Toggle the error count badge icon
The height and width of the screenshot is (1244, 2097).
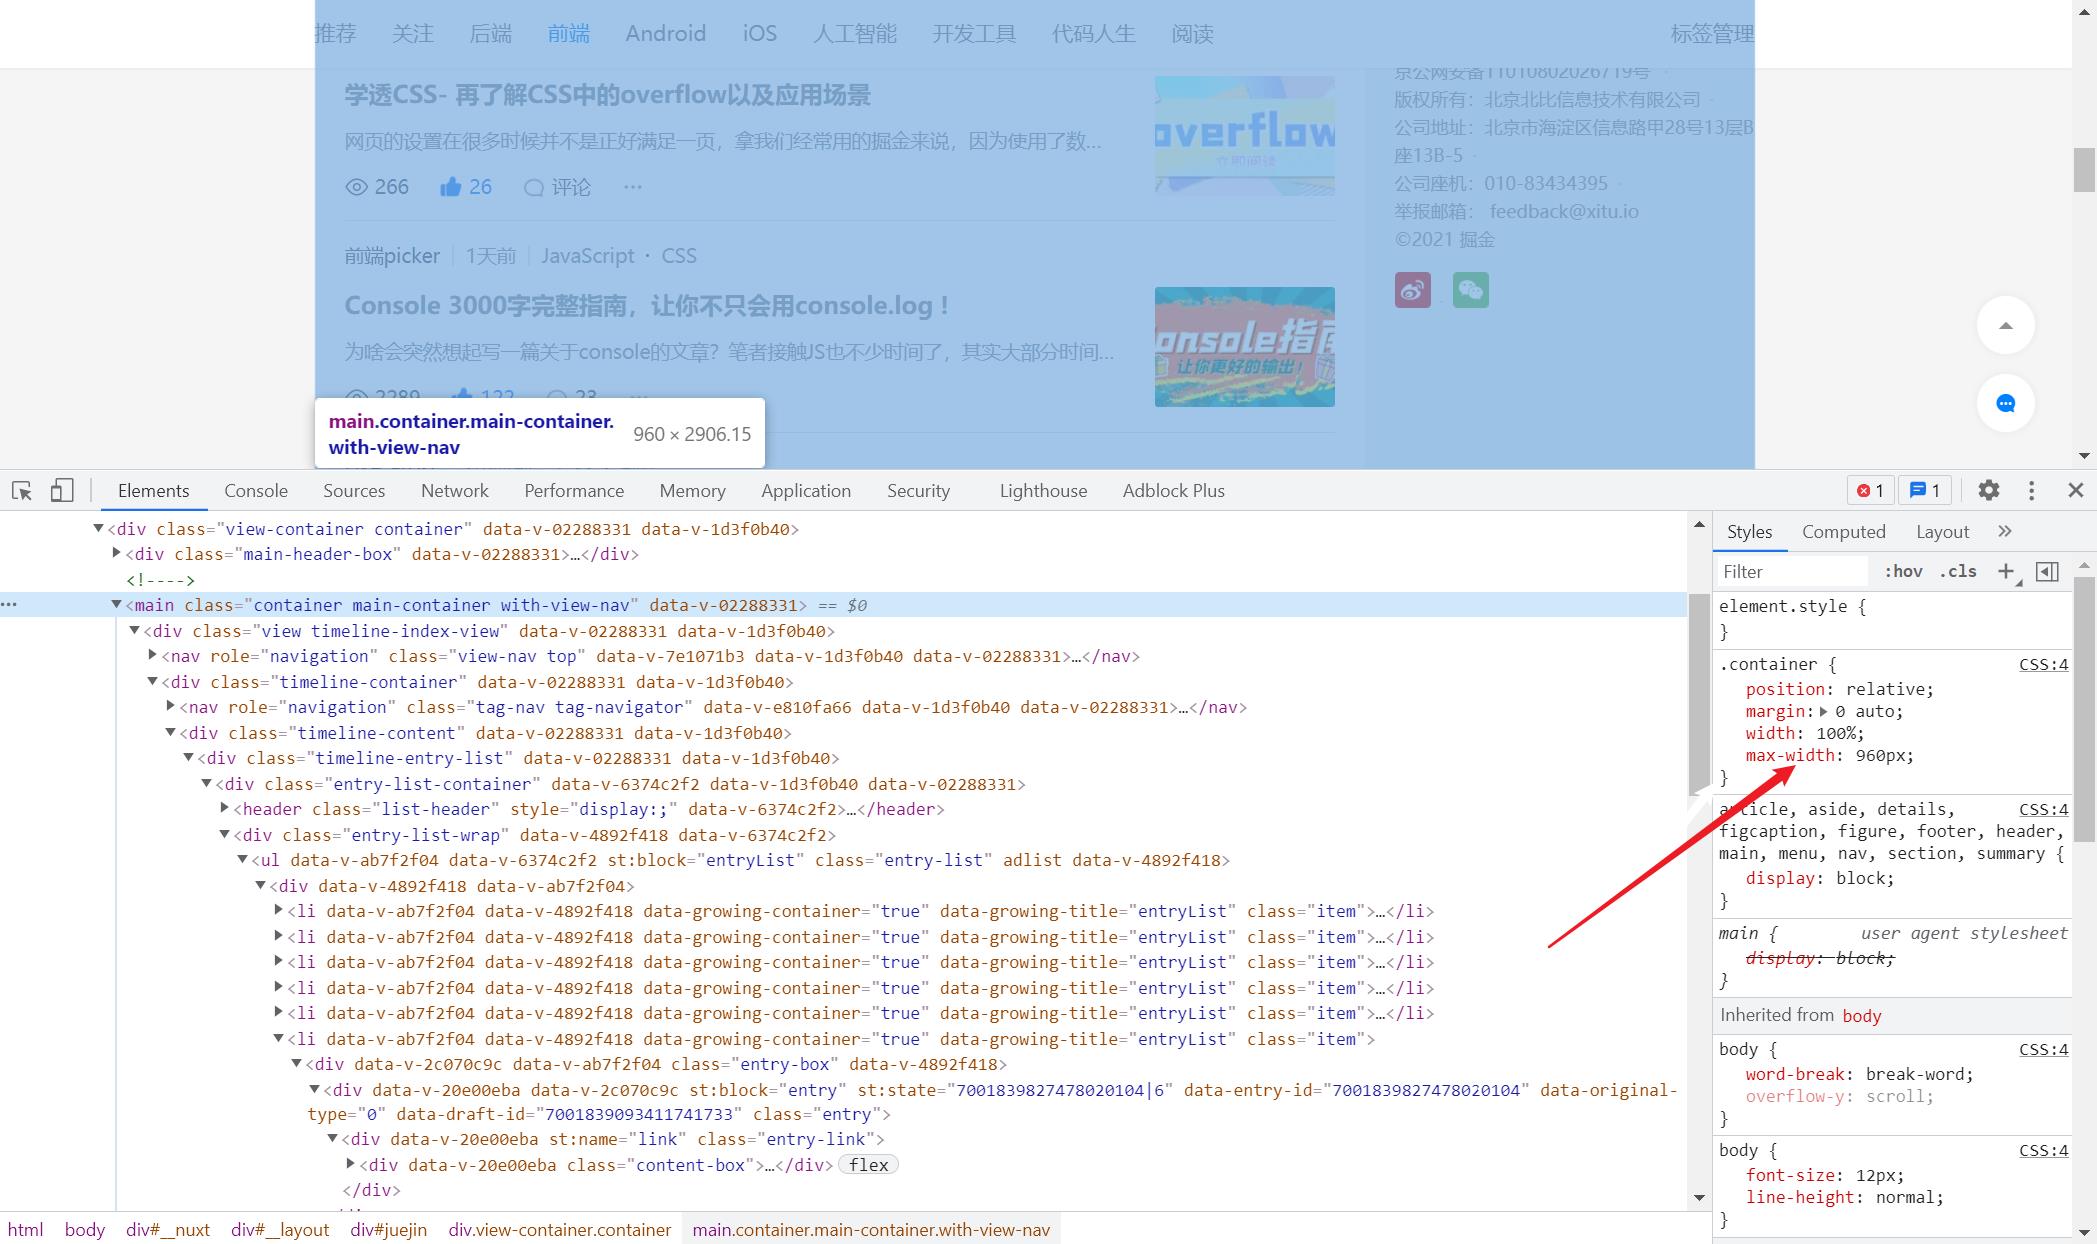pyautogui.click(x=1867, y=490)
